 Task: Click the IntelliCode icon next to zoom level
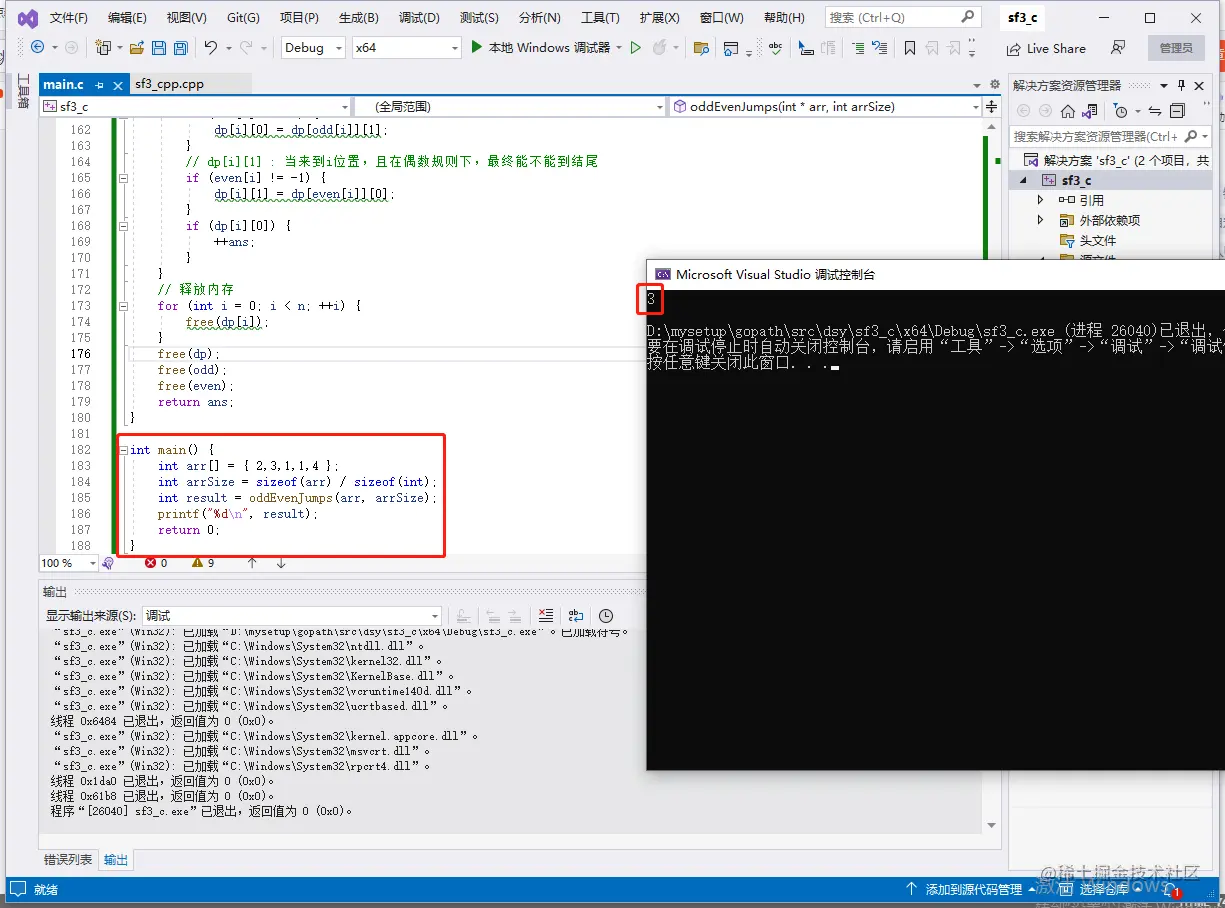pos(108,563)
